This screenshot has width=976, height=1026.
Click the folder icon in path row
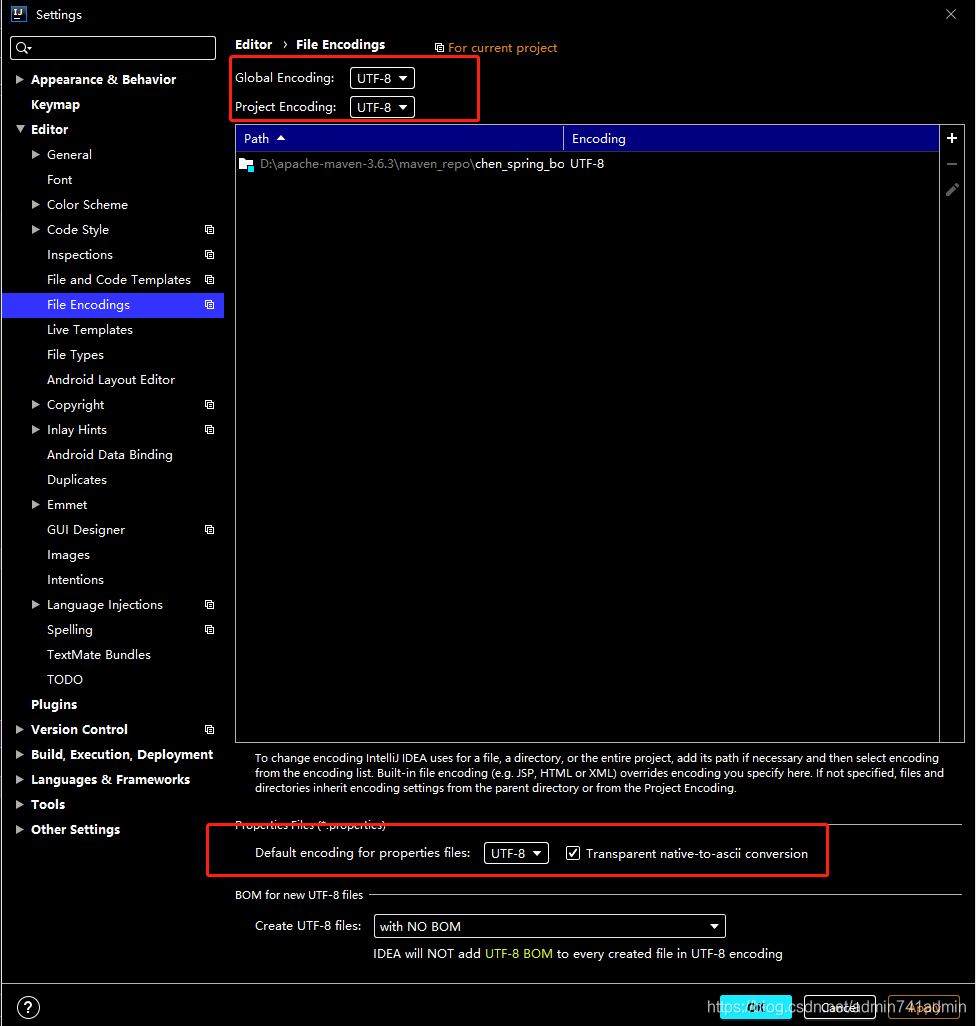click(x=246, y=164)
